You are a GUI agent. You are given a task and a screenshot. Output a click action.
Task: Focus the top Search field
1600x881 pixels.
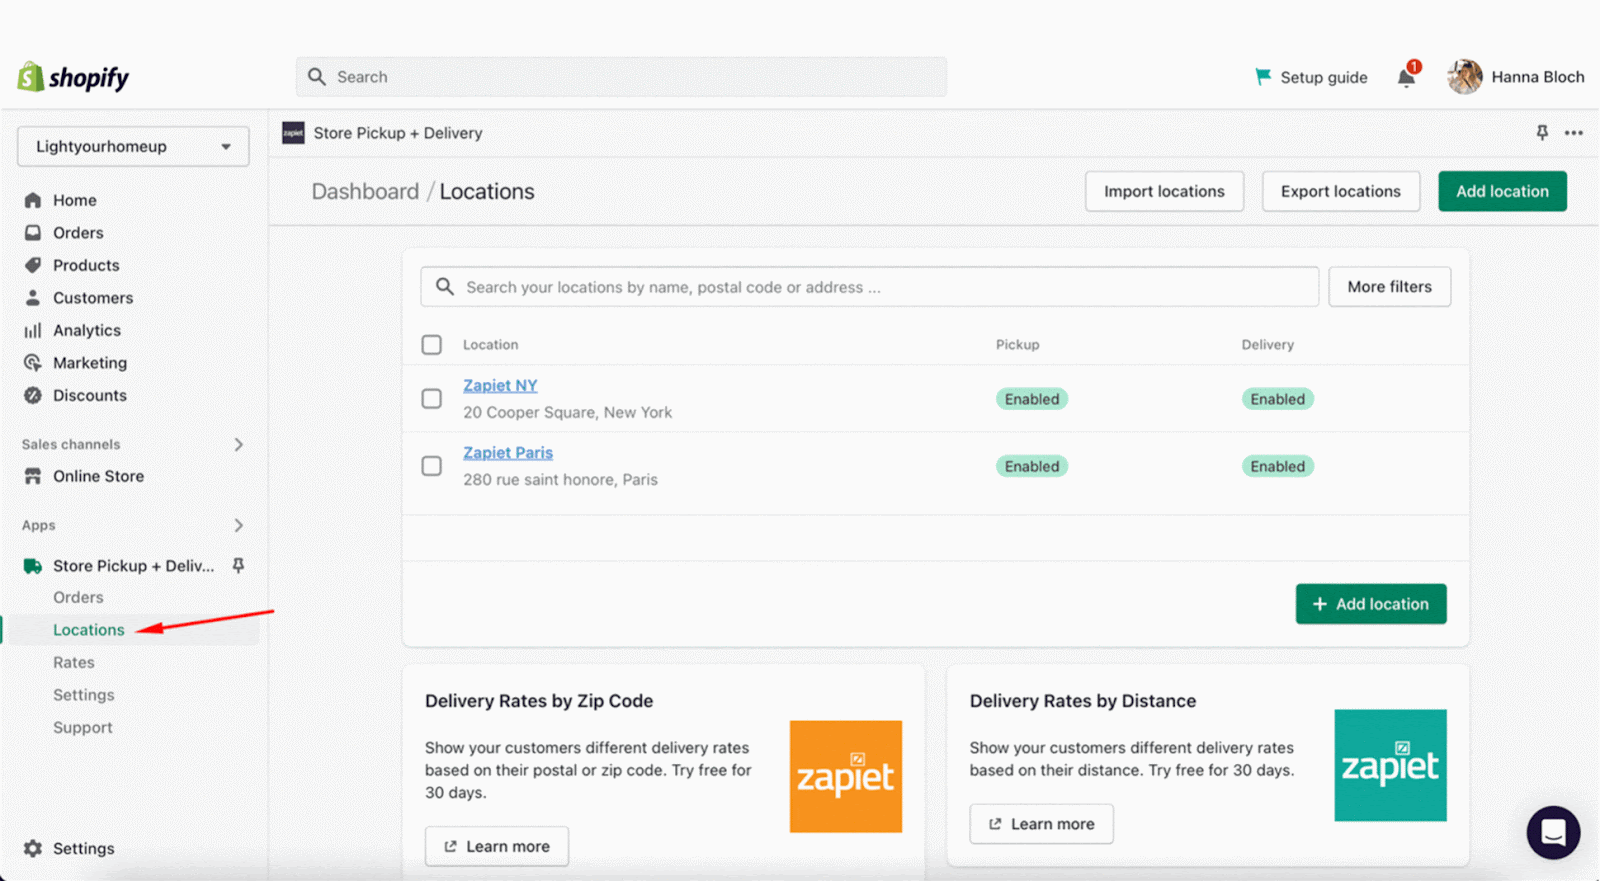(x=621, y=77)
